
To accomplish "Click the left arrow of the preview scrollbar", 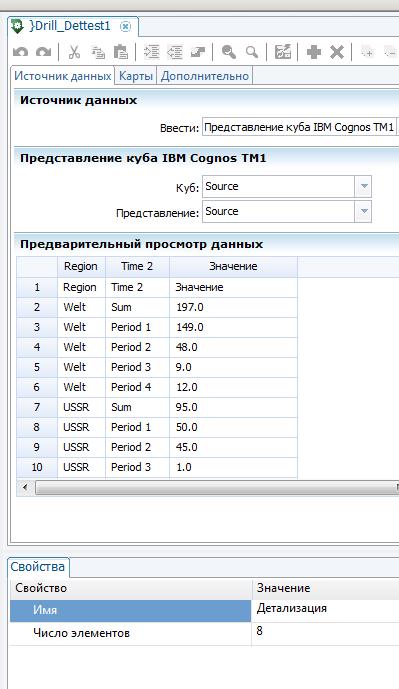I will (25, 487).
